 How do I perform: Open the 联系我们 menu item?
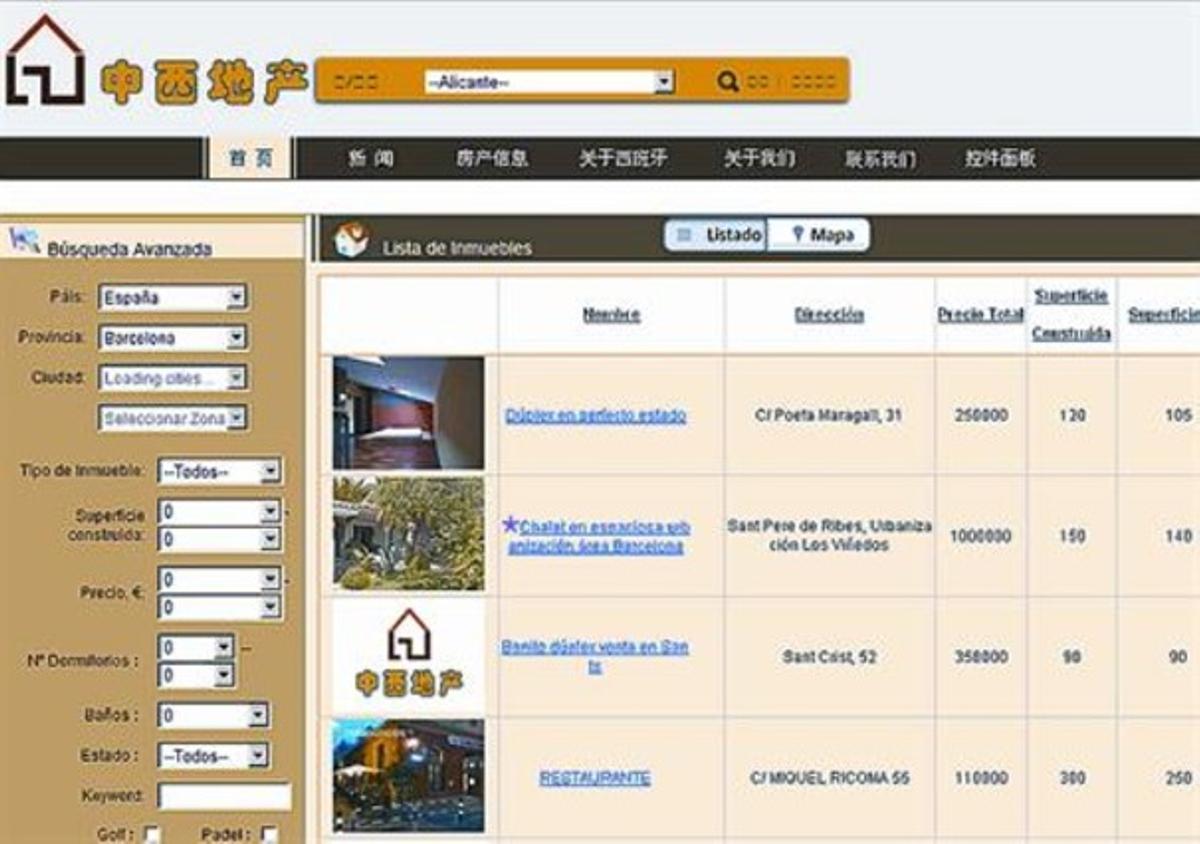pyautogui.click(x=880, y=158)
